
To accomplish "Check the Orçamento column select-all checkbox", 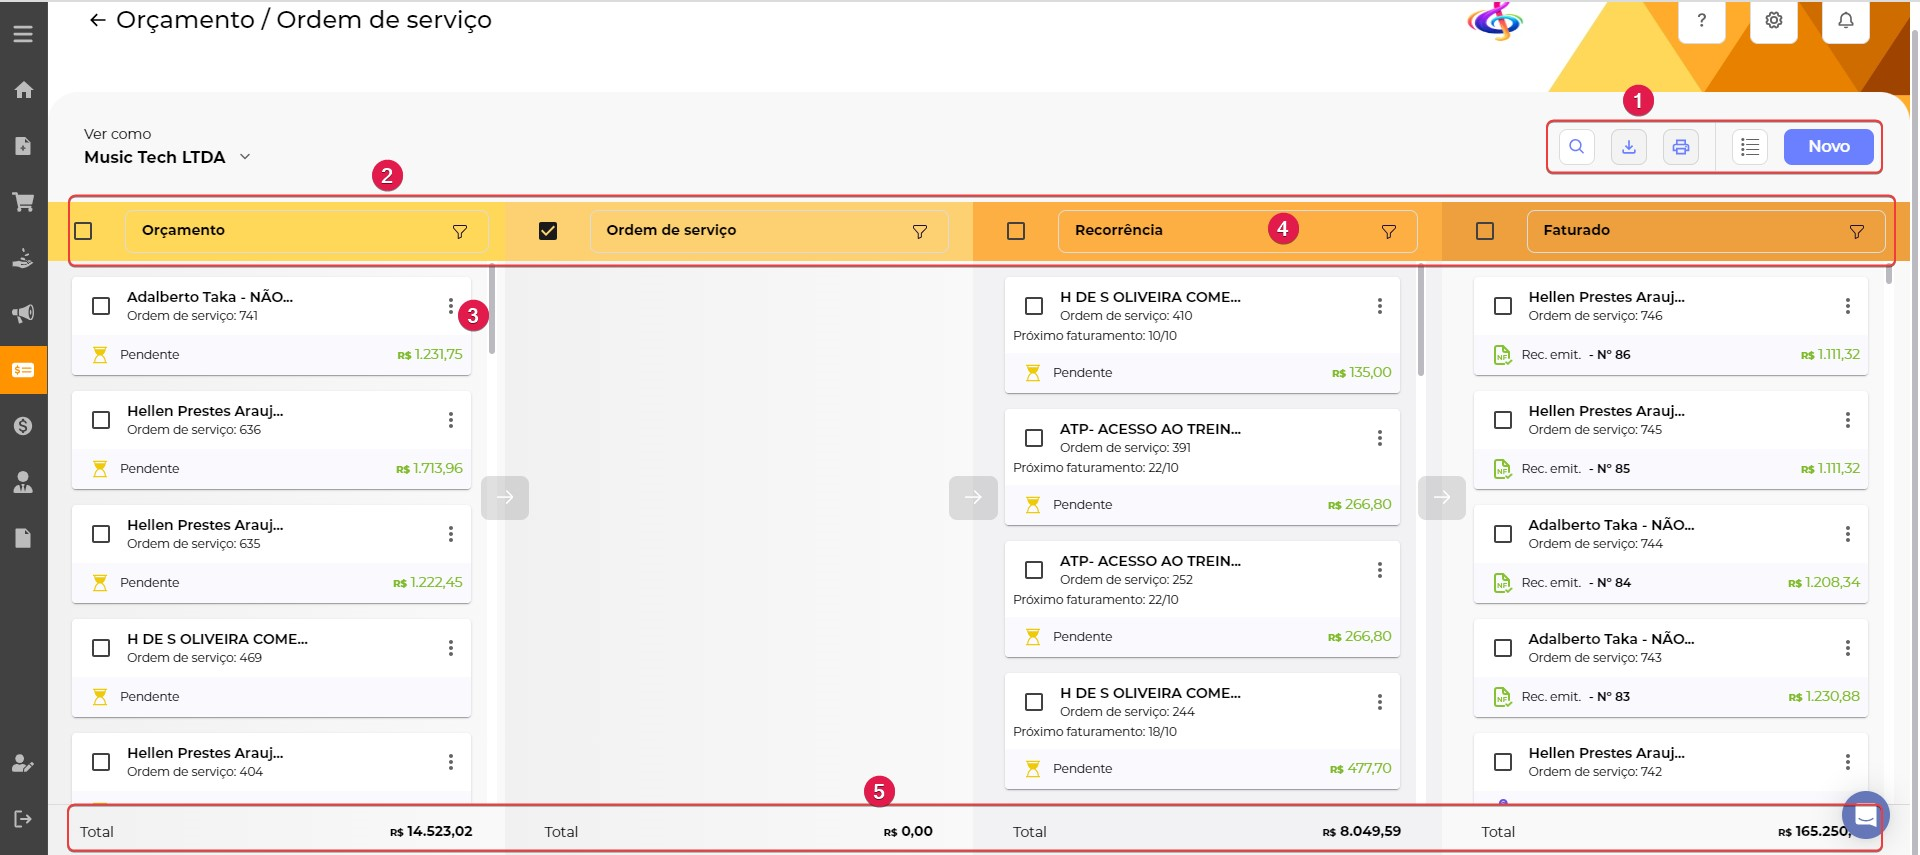I will tap(84, 231).
